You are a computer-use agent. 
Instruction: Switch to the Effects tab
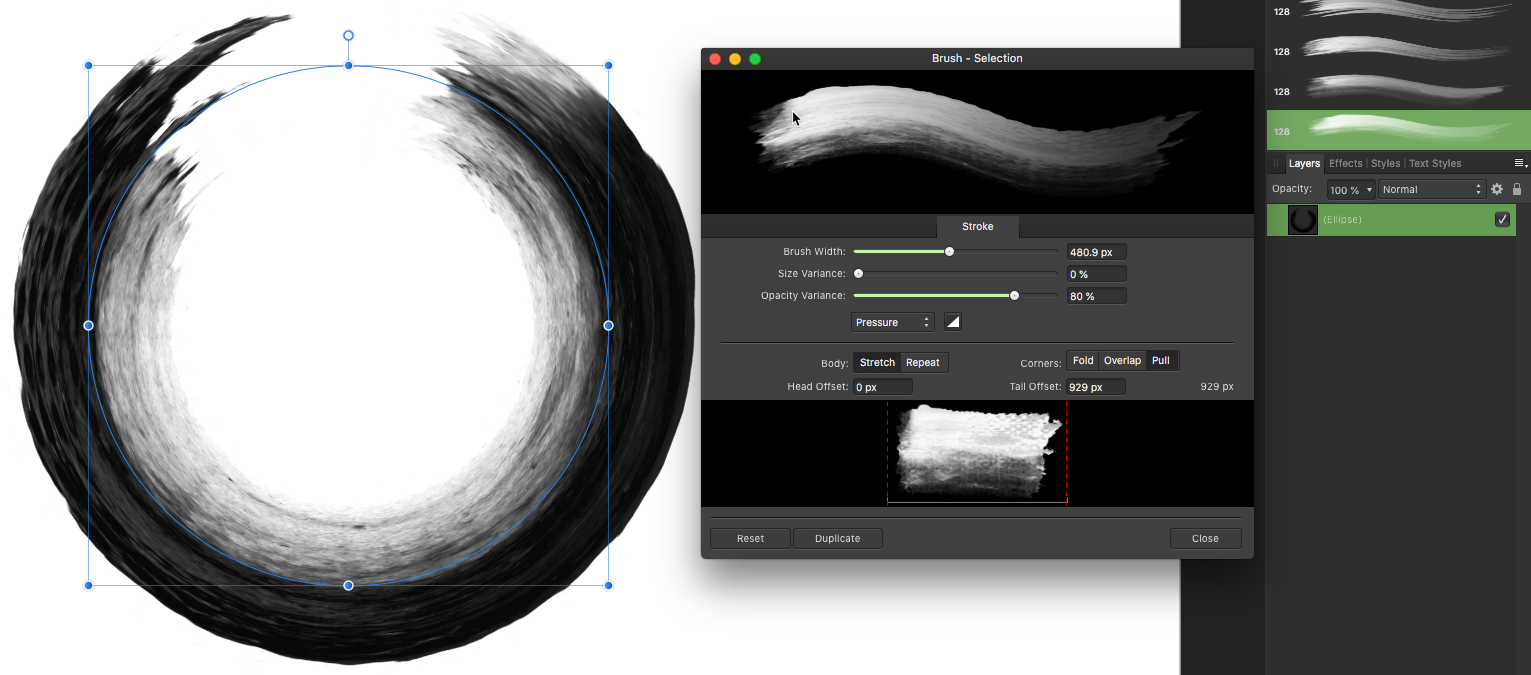tap(1345, 163)
